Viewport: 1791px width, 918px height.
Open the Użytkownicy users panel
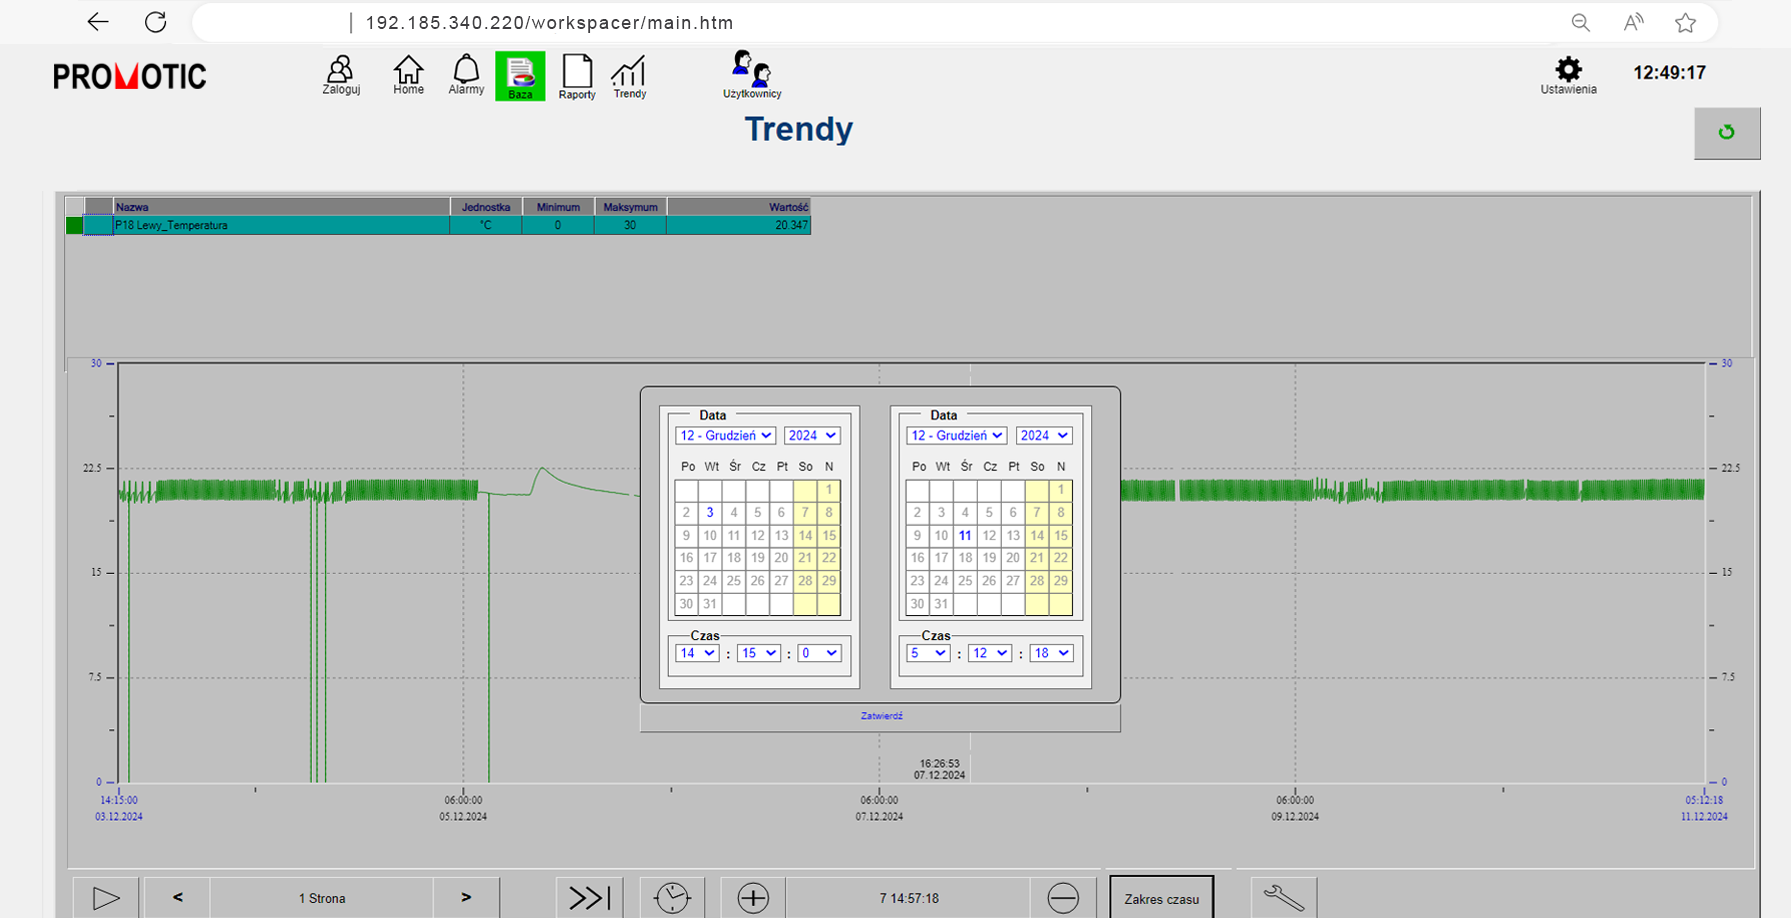coord(751,72)
